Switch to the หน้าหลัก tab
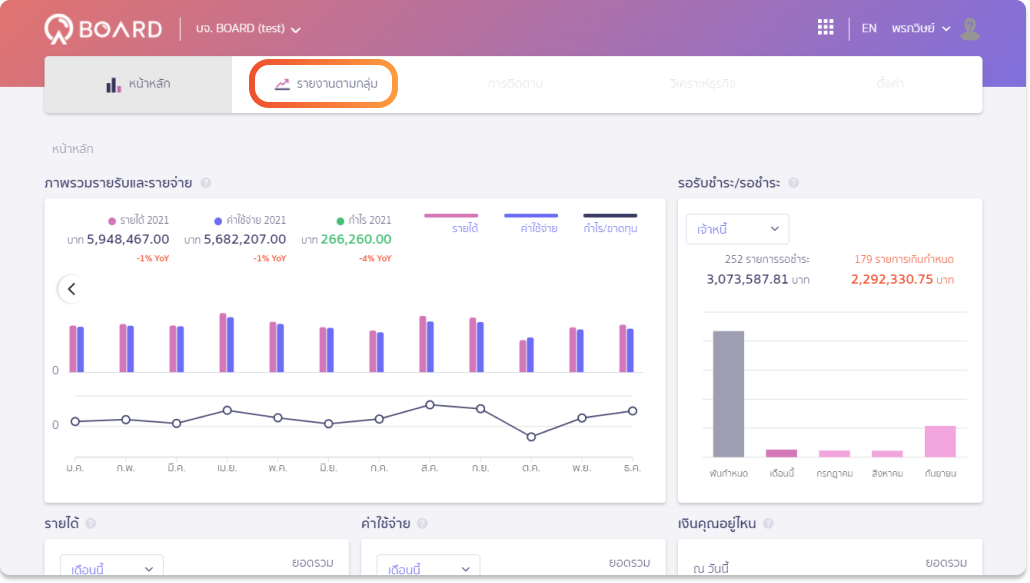The image size is (1030, 583). 138,84
